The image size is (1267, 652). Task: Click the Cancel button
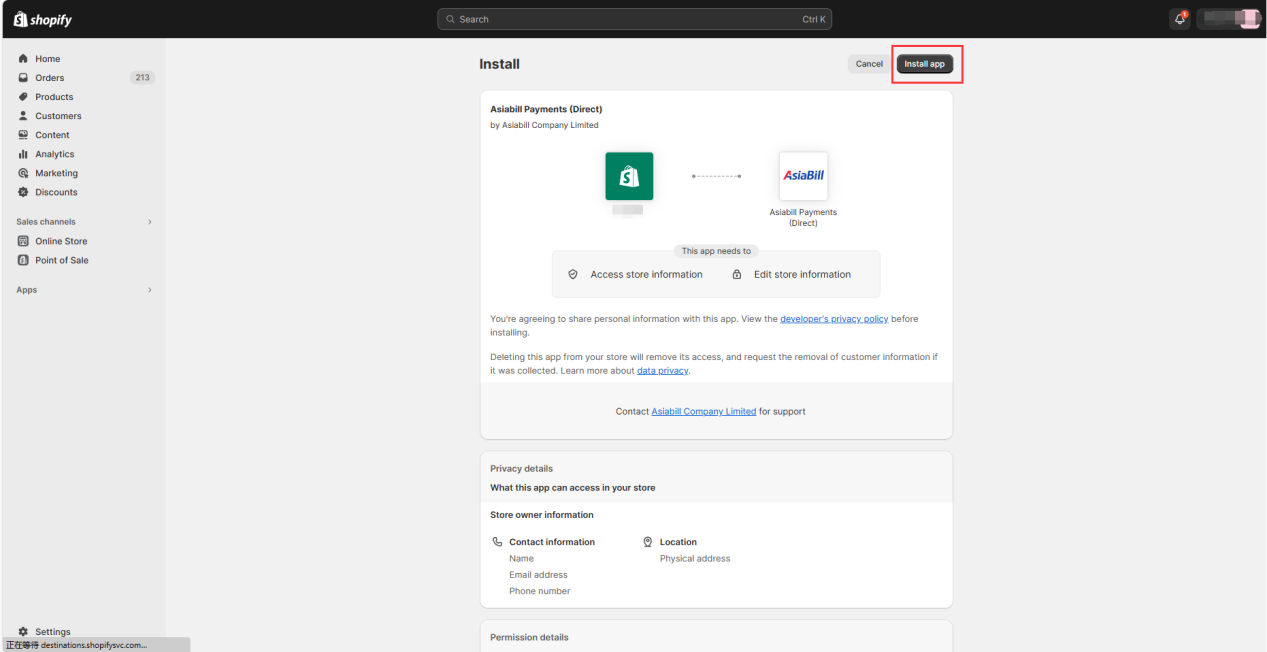[x=869, y=64]
